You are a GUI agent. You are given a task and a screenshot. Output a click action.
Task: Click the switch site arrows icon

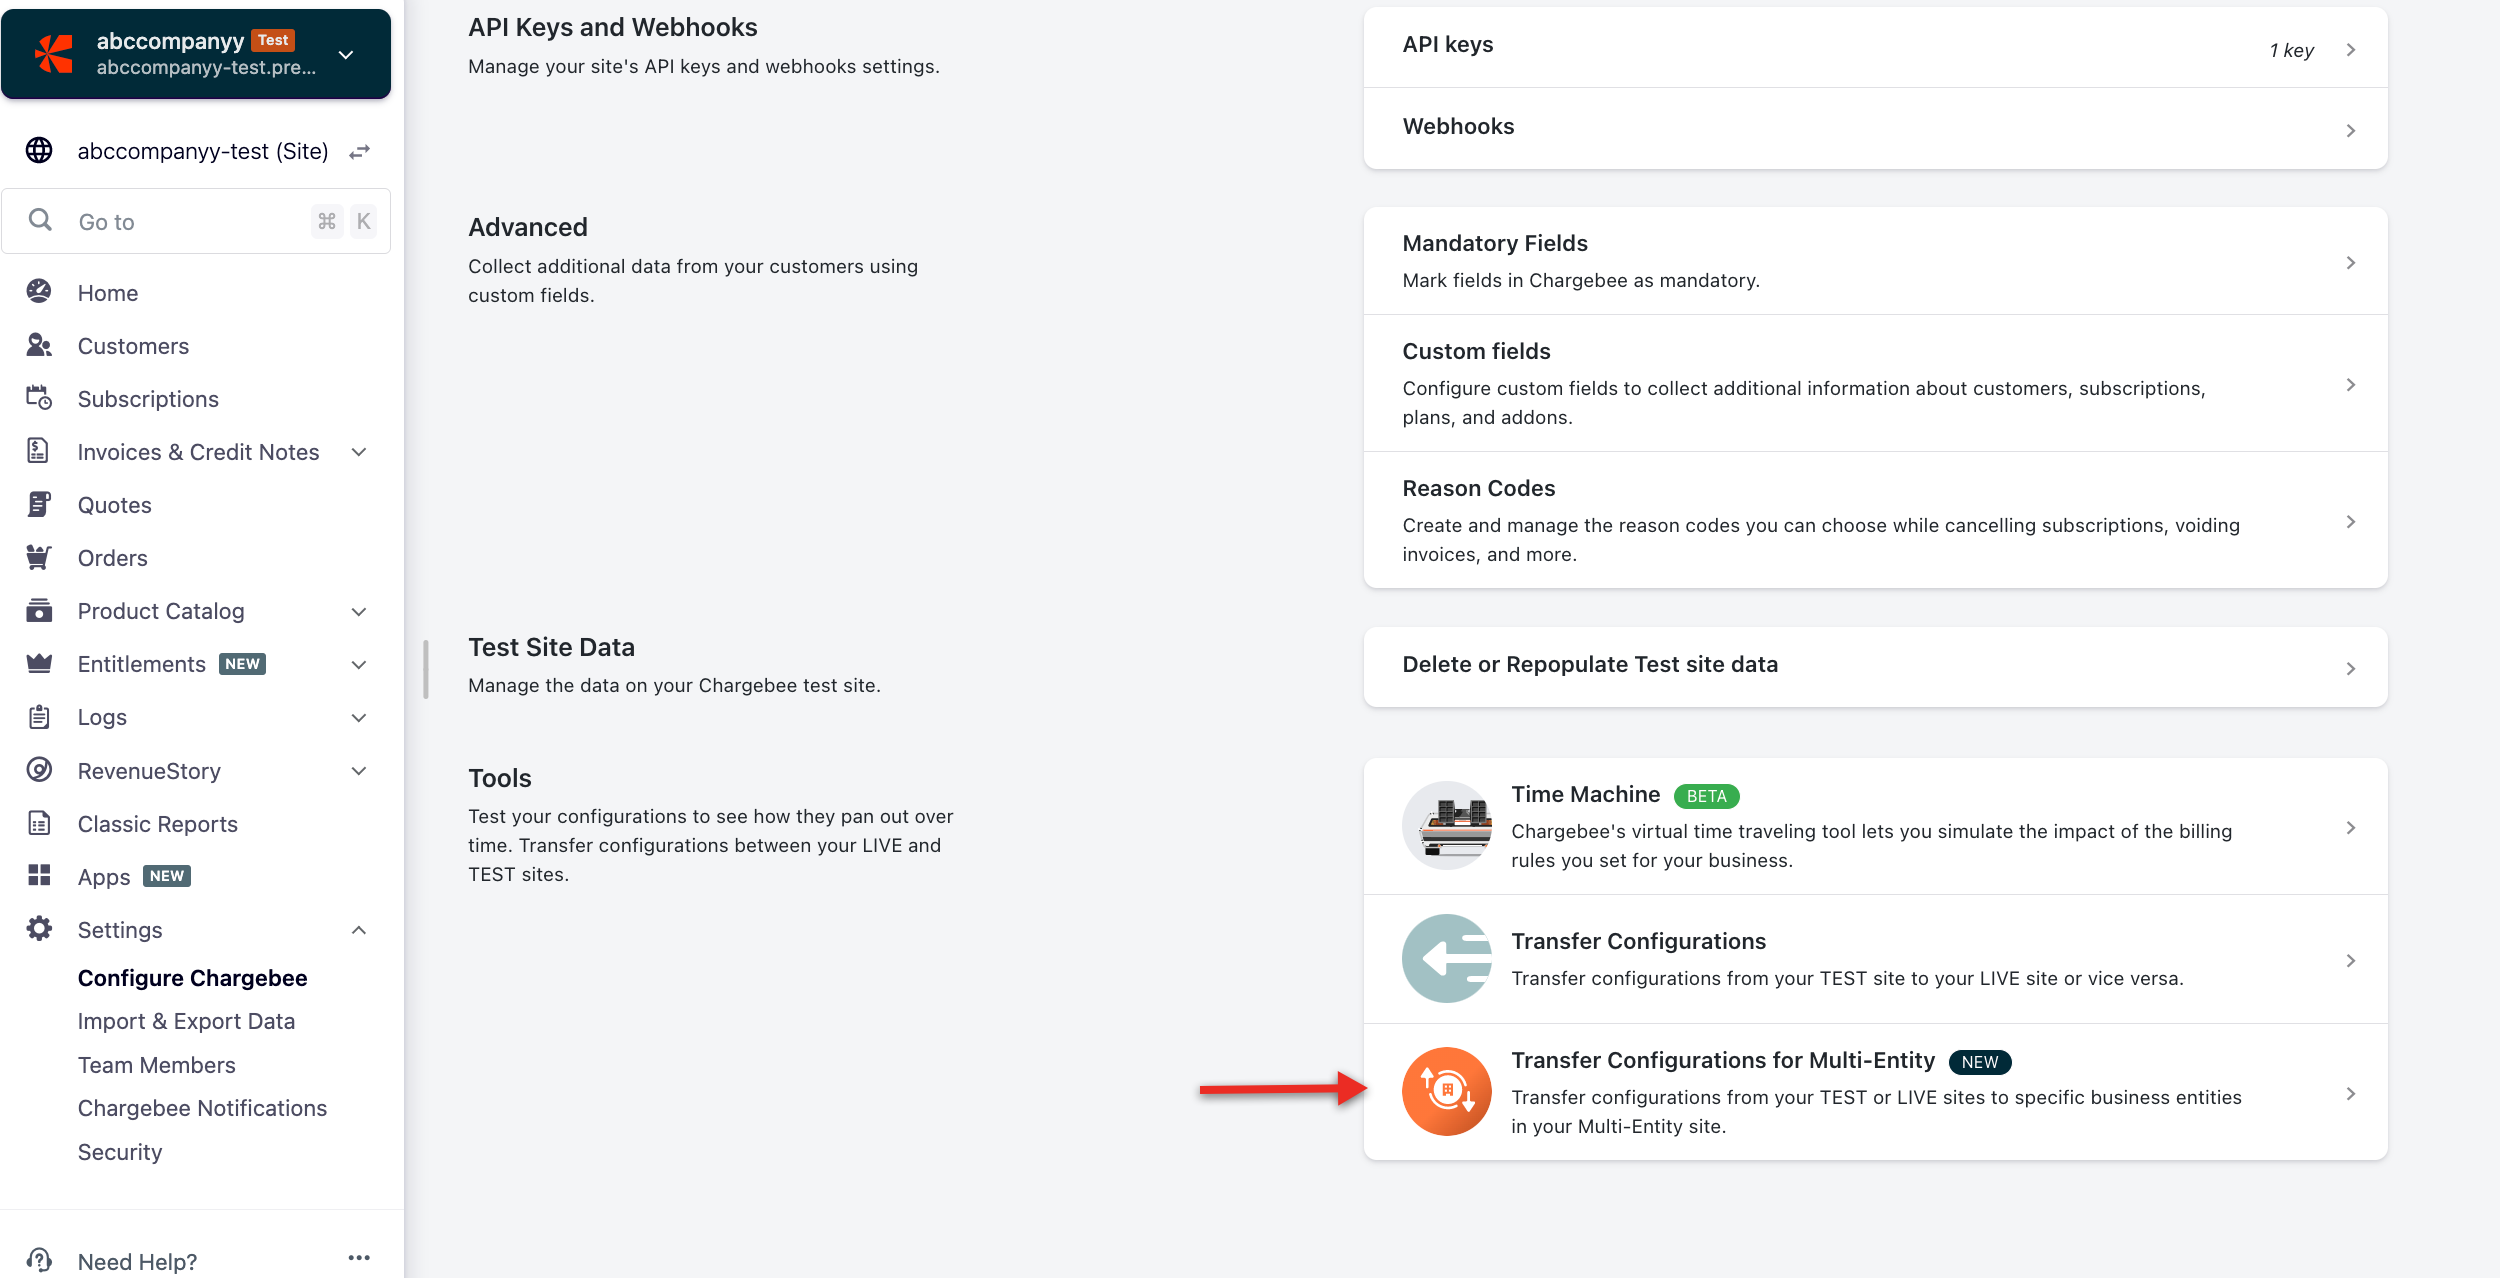360,151
